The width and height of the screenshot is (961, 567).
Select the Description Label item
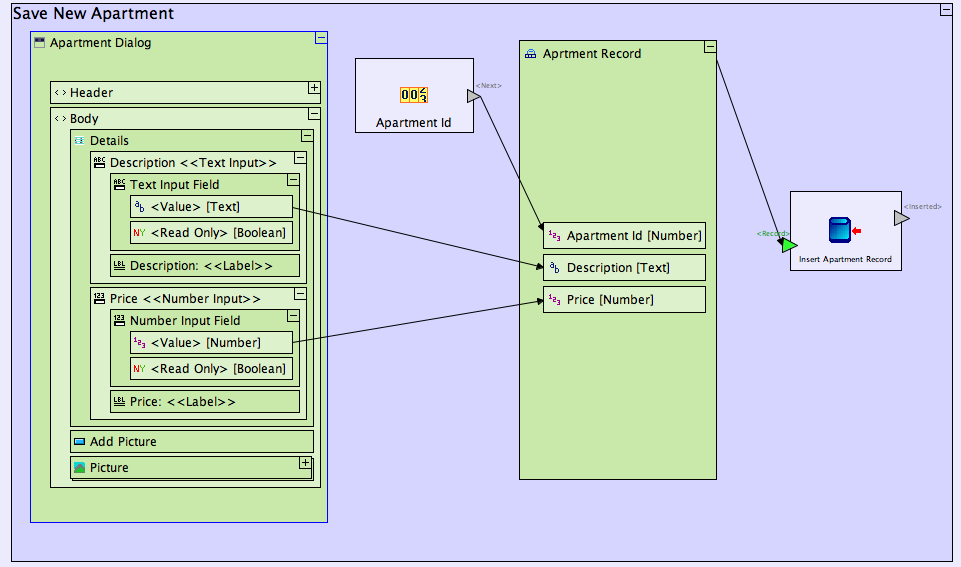(x=205, y=266)
